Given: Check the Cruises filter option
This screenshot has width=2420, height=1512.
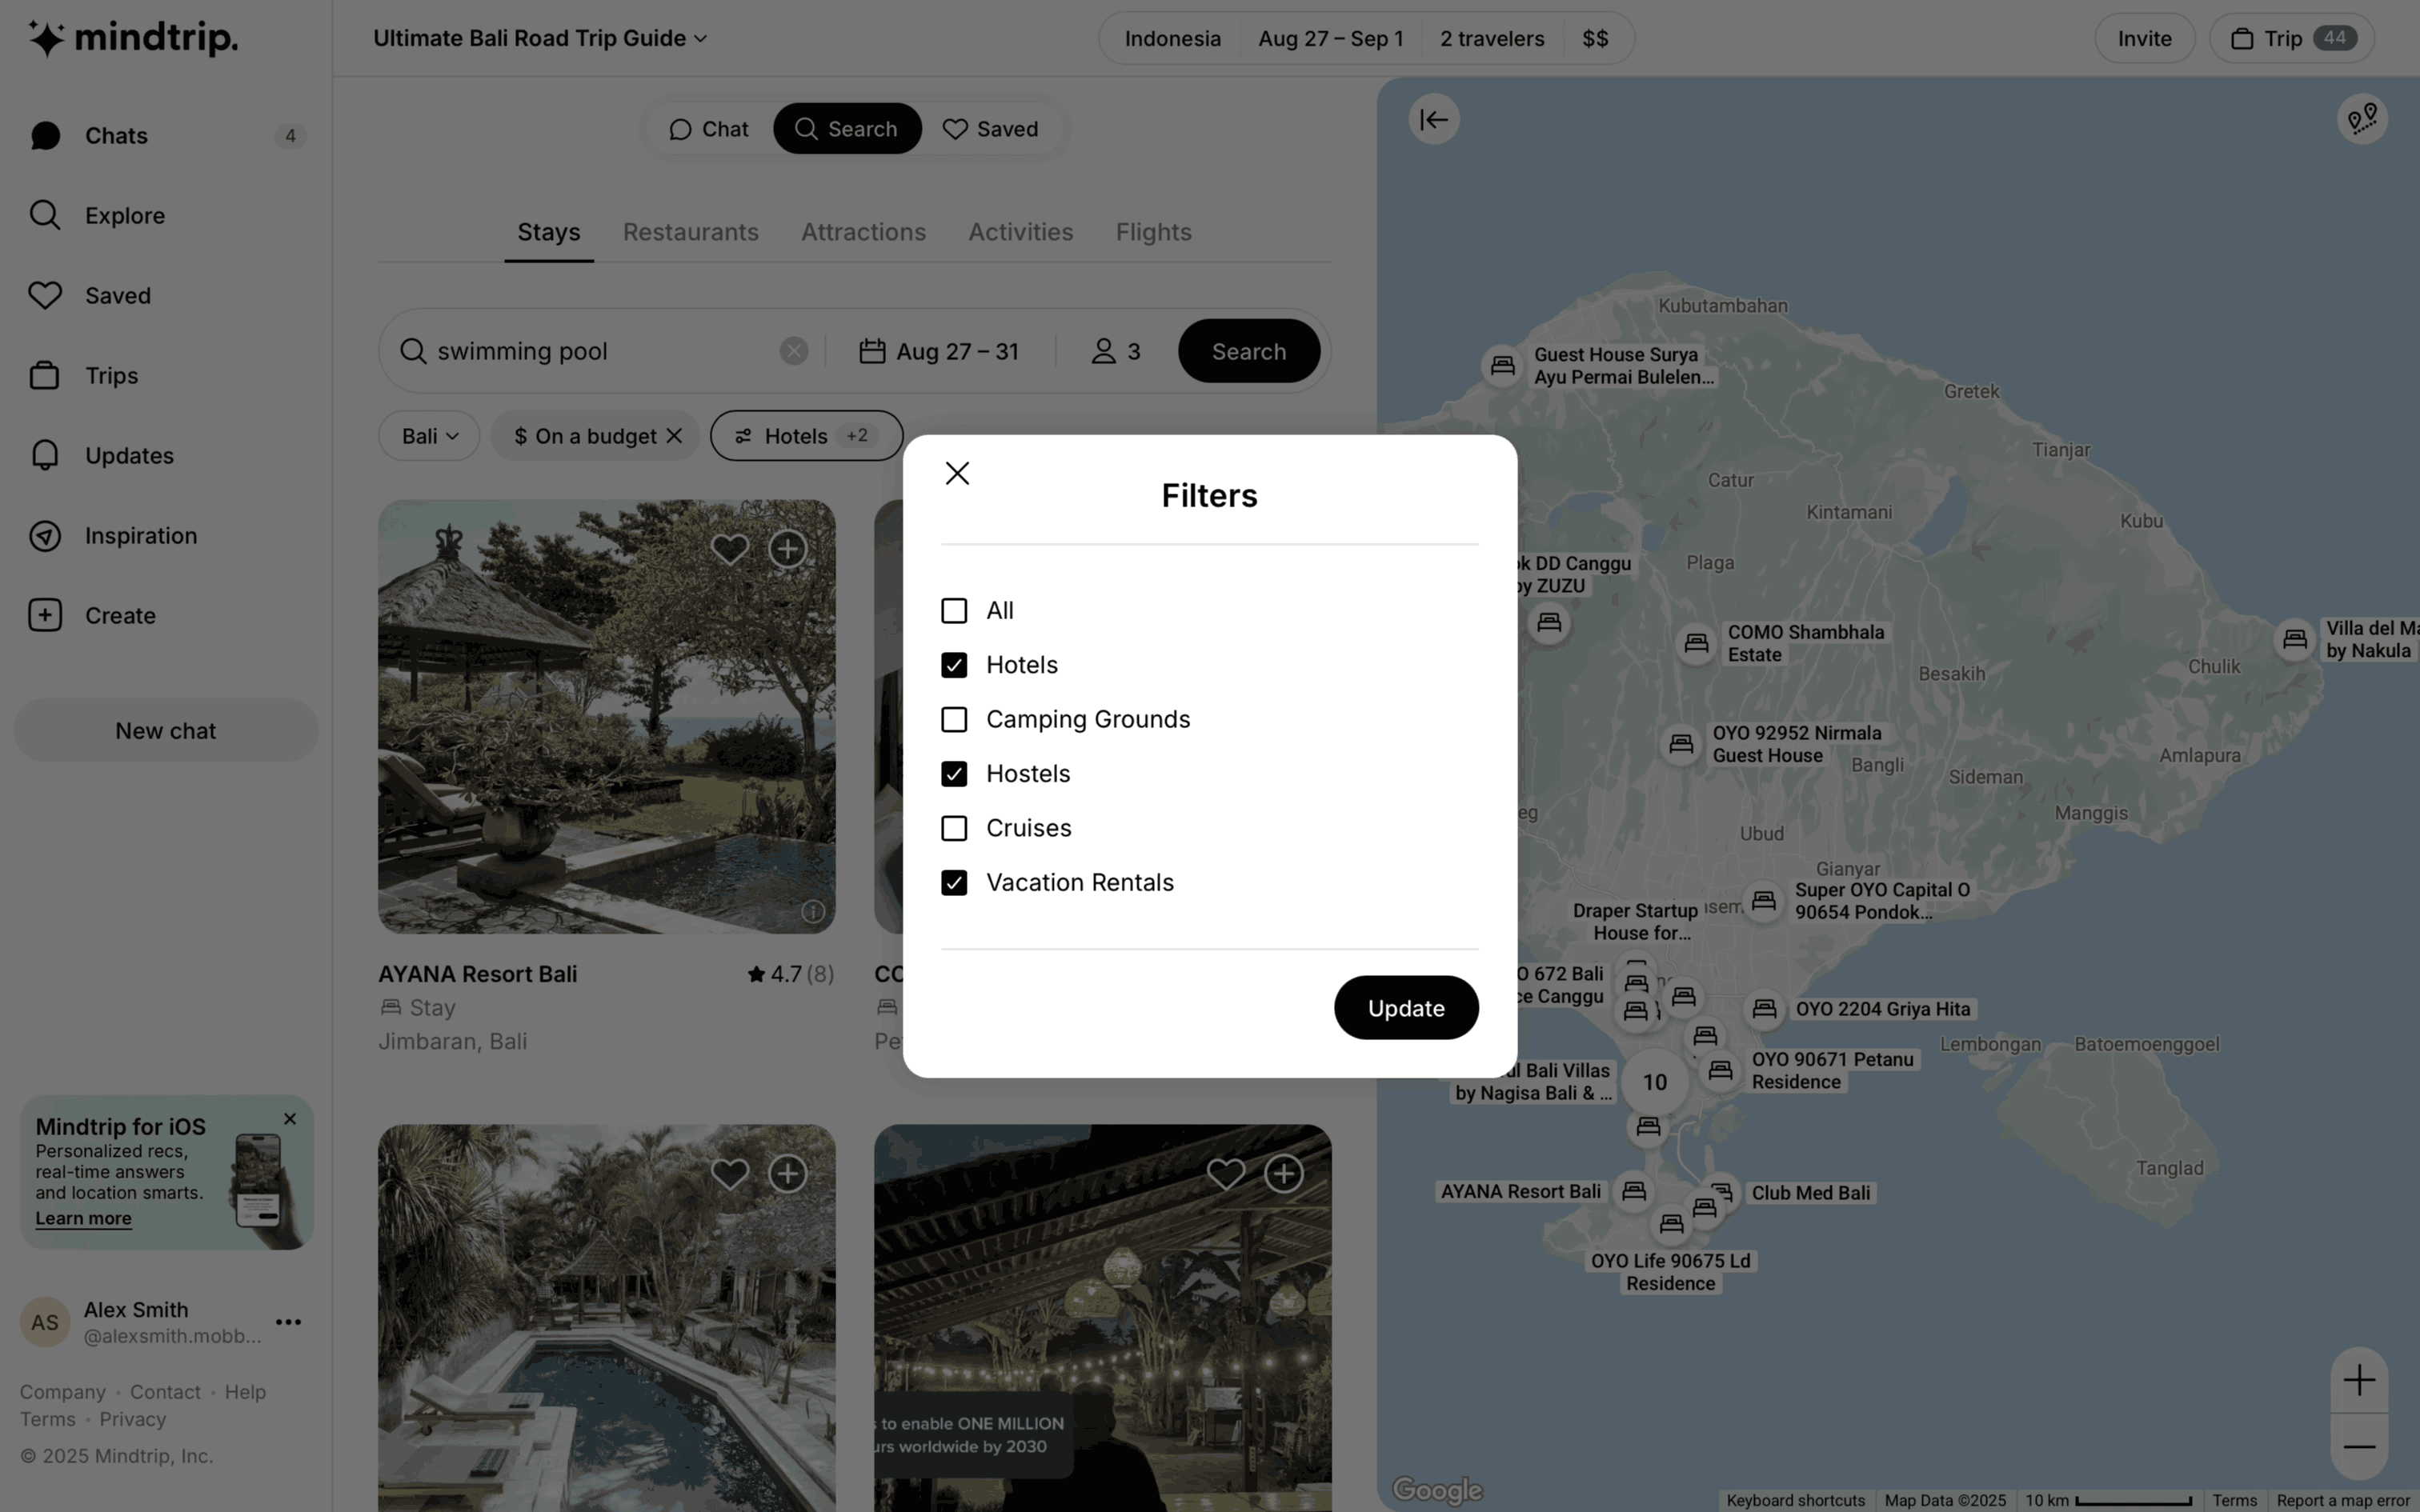Looking at the screenshot, I should pyautogui.click(x=954, y=828).
